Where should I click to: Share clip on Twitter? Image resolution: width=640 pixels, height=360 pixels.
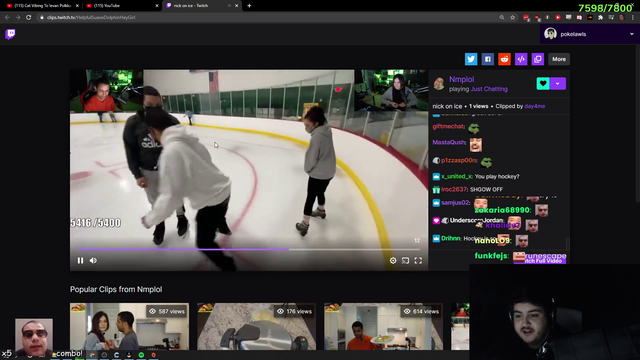471,59
